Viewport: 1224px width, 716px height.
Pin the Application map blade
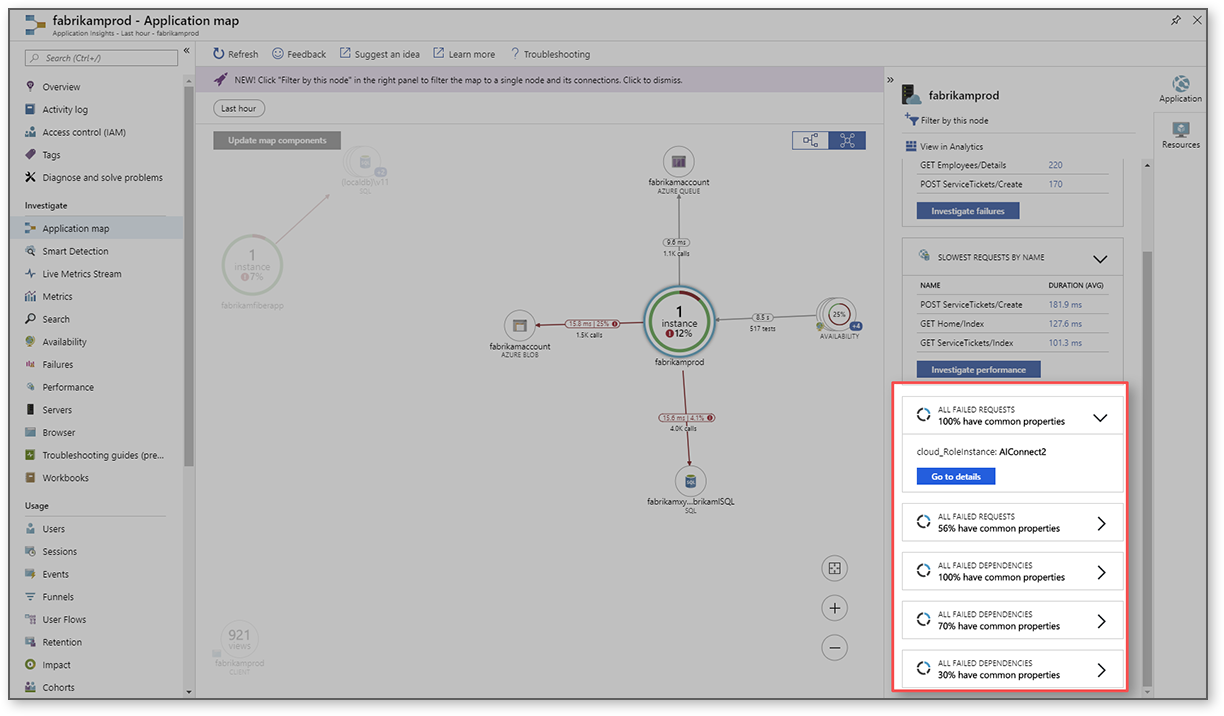pyautogui.click(x=1176, y=20)
